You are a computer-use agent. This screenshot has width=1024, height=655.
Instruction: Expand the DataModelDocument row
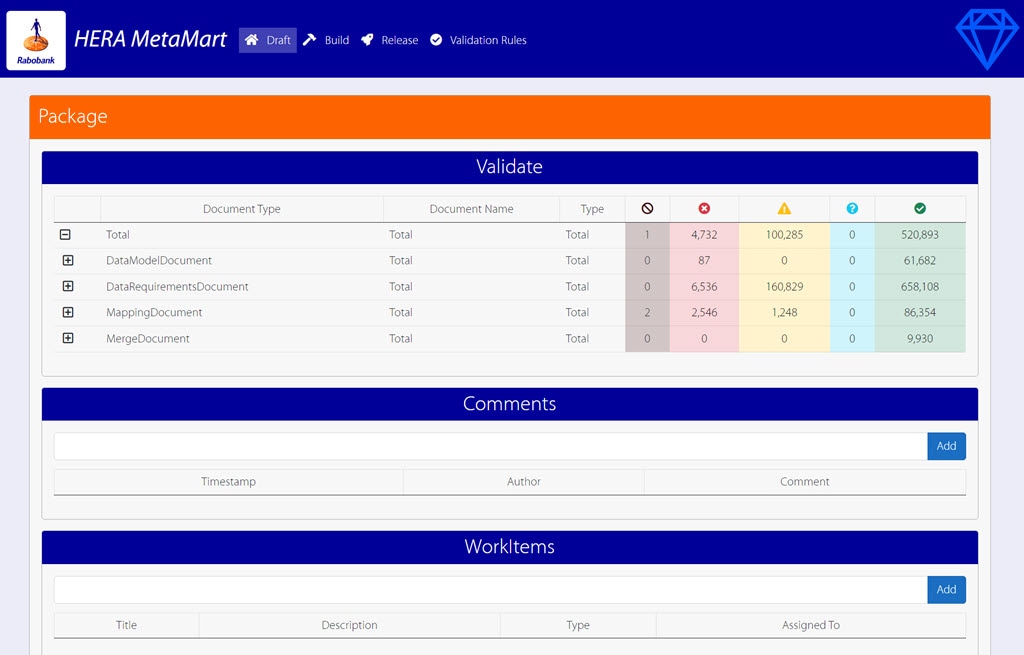[68, 261]
